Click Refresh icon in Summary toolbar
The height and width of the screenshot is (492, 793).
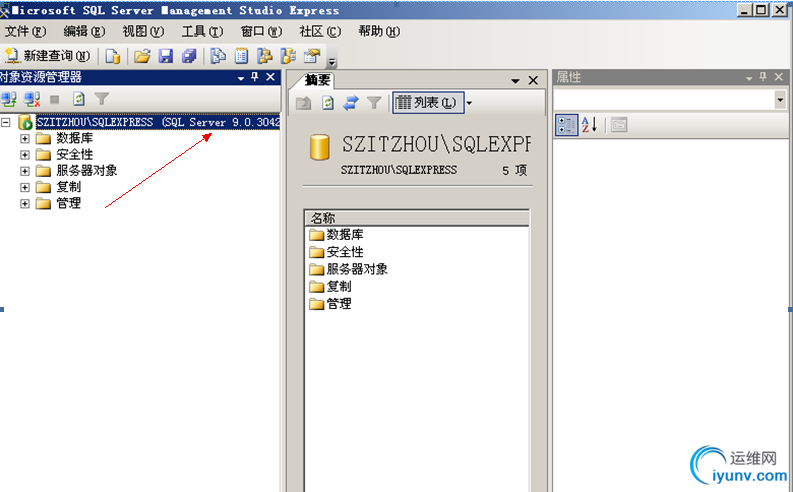coord(328,103)
